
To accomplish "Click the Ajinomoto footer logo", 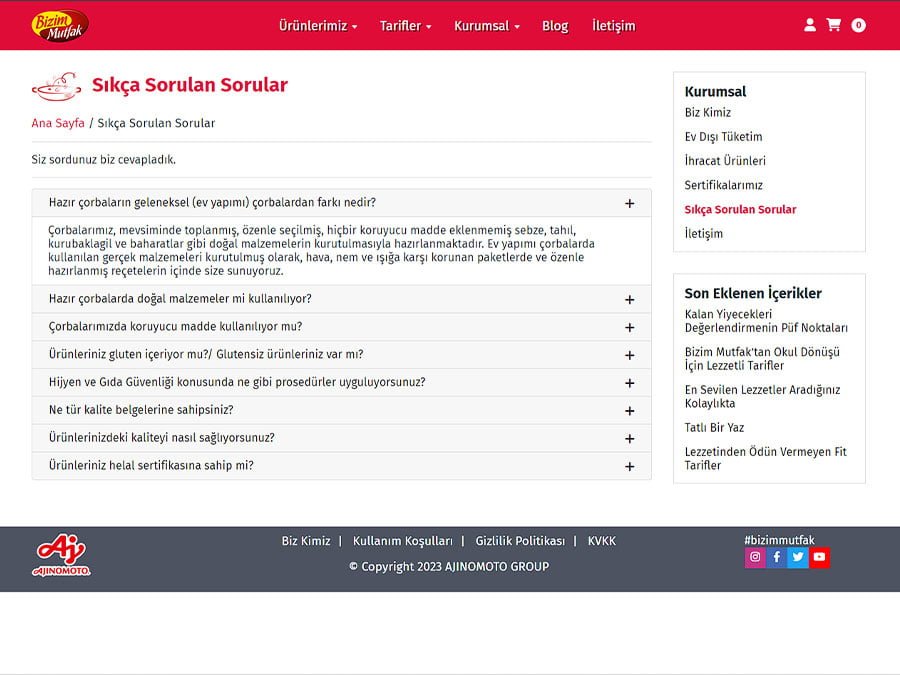I will coord(62,558).
